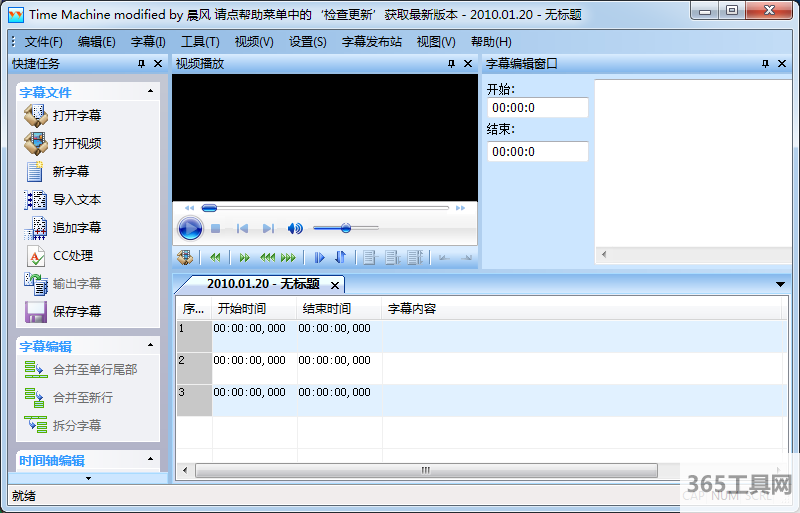Screen dimensions: 800x513
Task: Close the 快捷任务 panel
Action: [158, 64]
